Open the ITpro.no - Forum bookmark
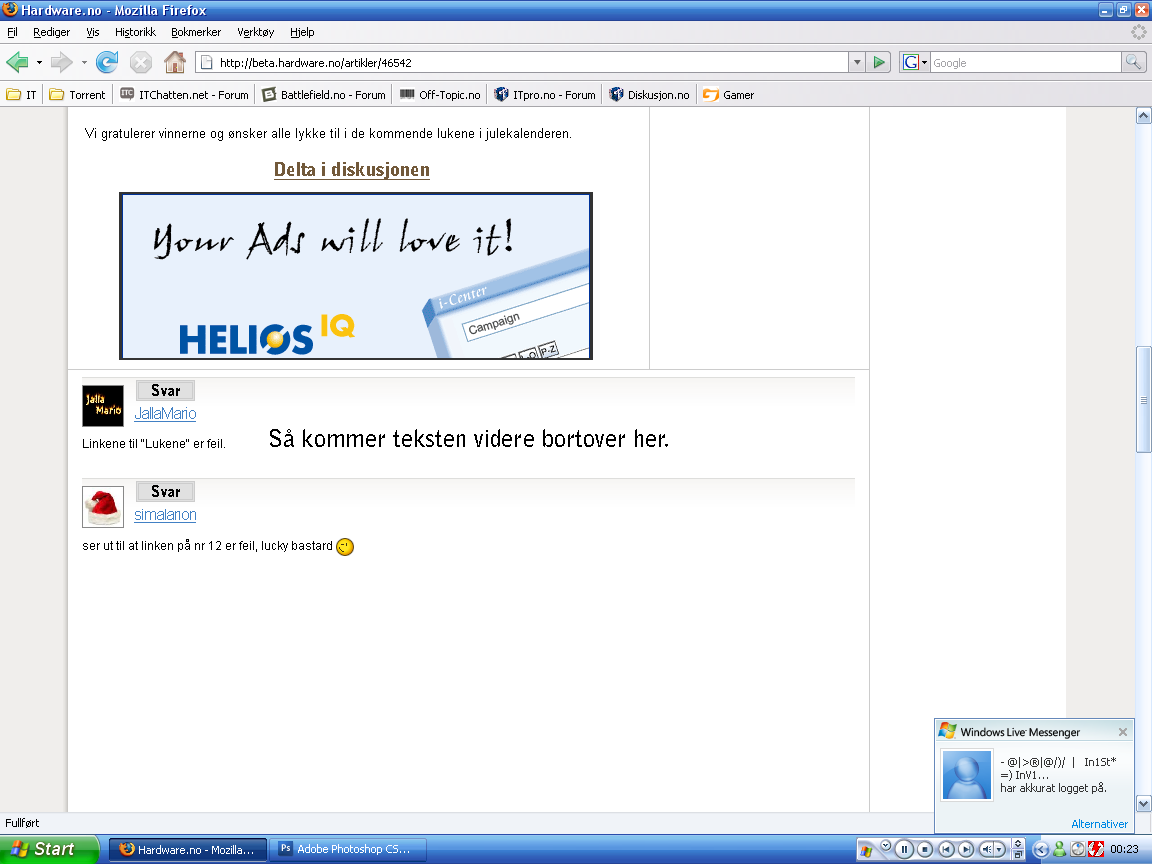Screen dimensions: 1152x864 coord(544,95)
